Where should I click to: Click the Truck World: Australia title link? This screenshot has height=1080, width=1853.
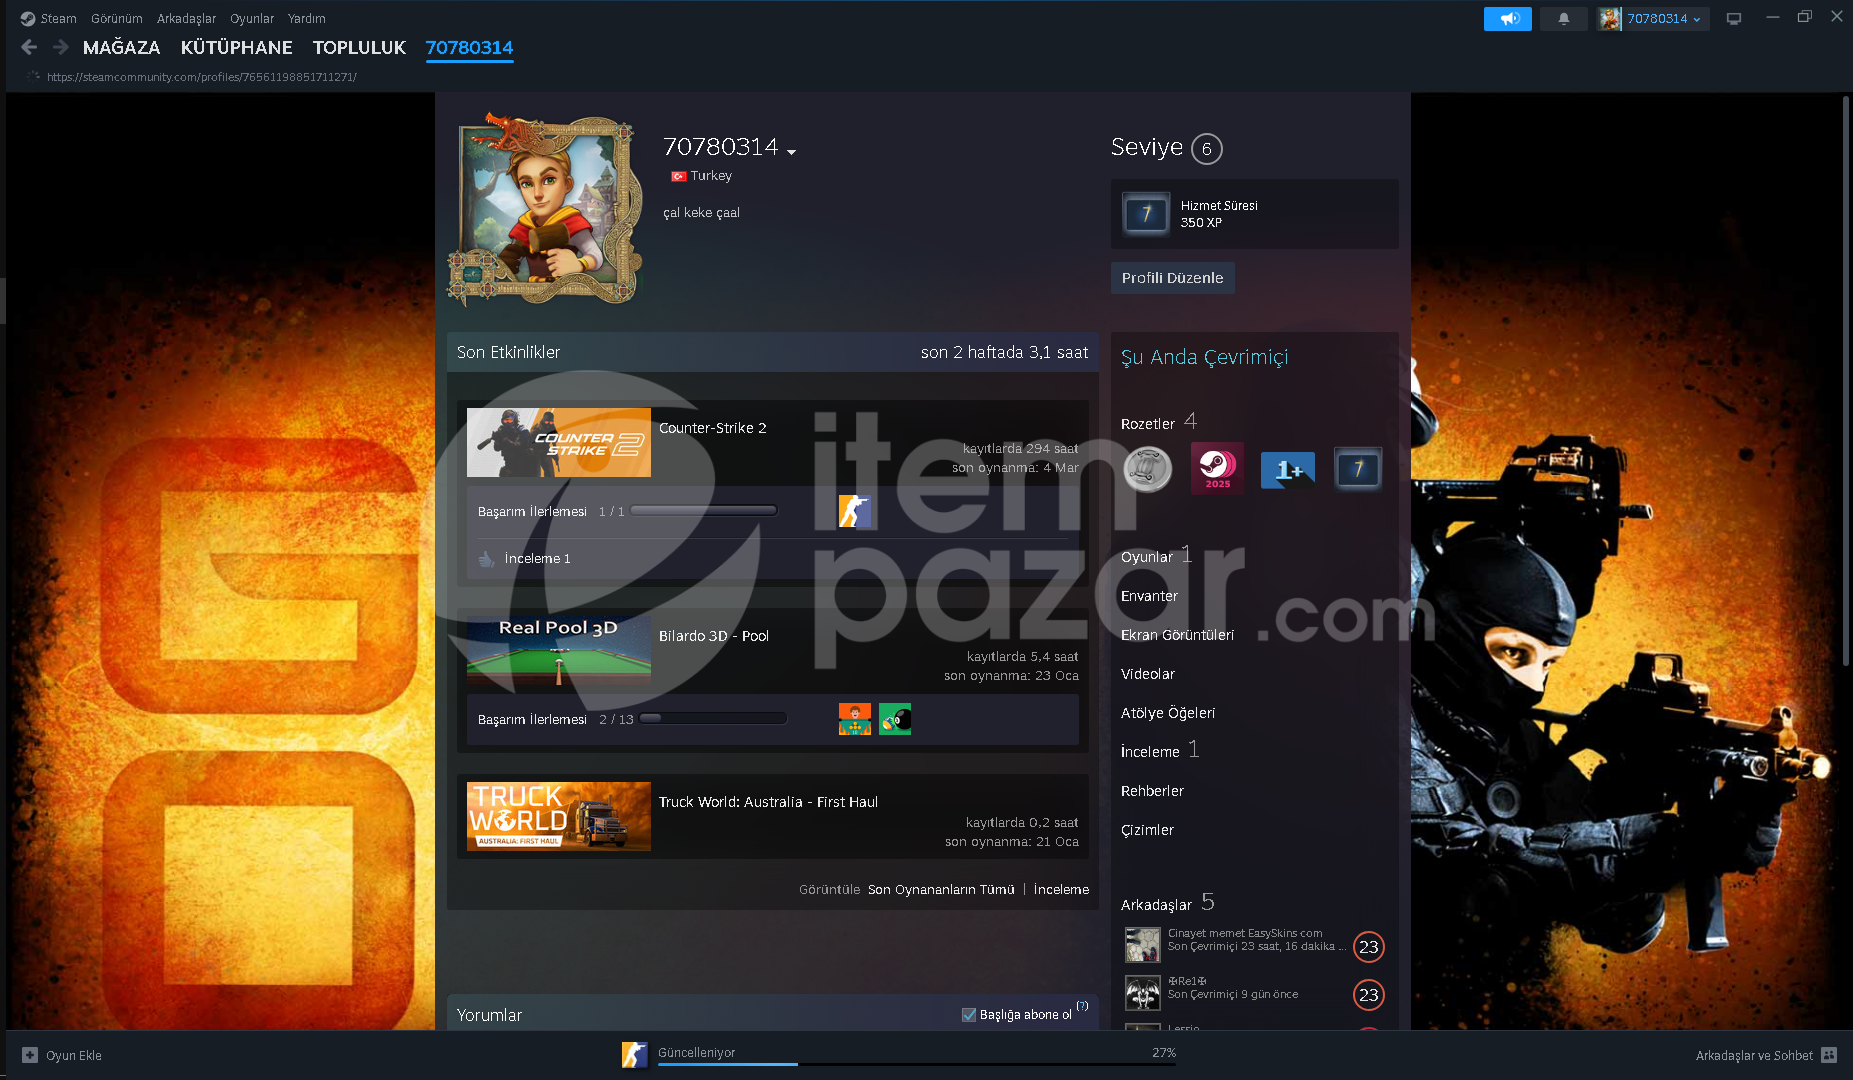click(768, 802)
